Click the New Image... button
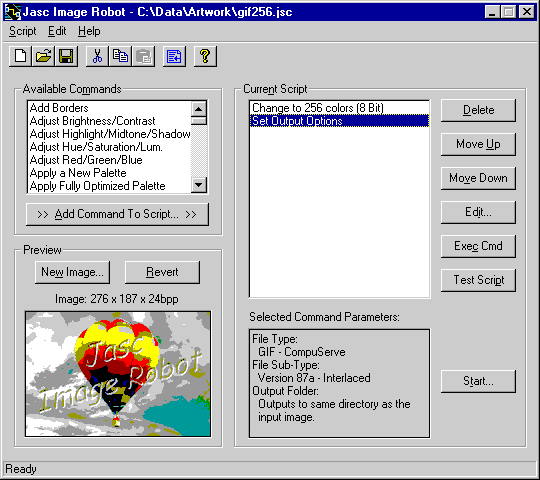 (x=72, y=272)
